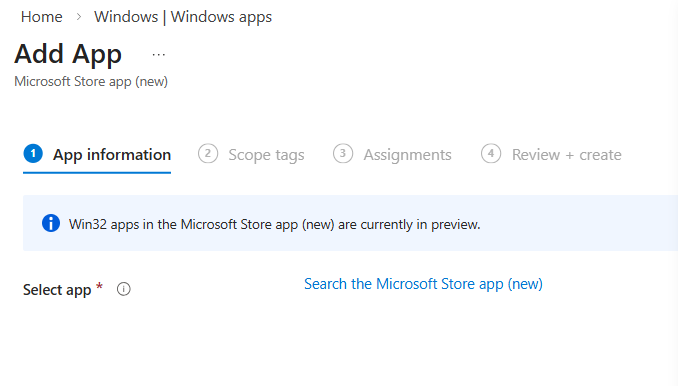Open the Review + create step
678x386 pixels.
pos(551,154)
